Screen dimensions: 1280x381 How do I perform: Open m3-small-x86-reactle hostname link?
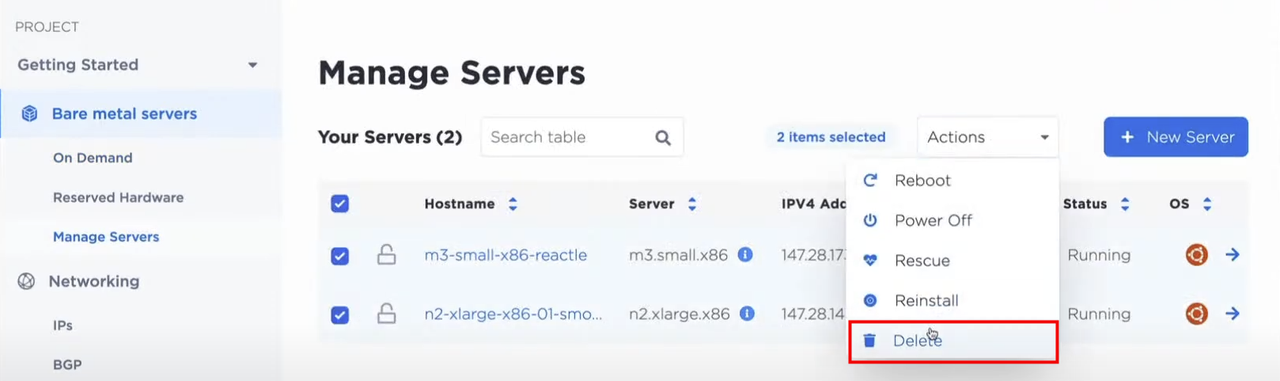[x=506, y=255]
